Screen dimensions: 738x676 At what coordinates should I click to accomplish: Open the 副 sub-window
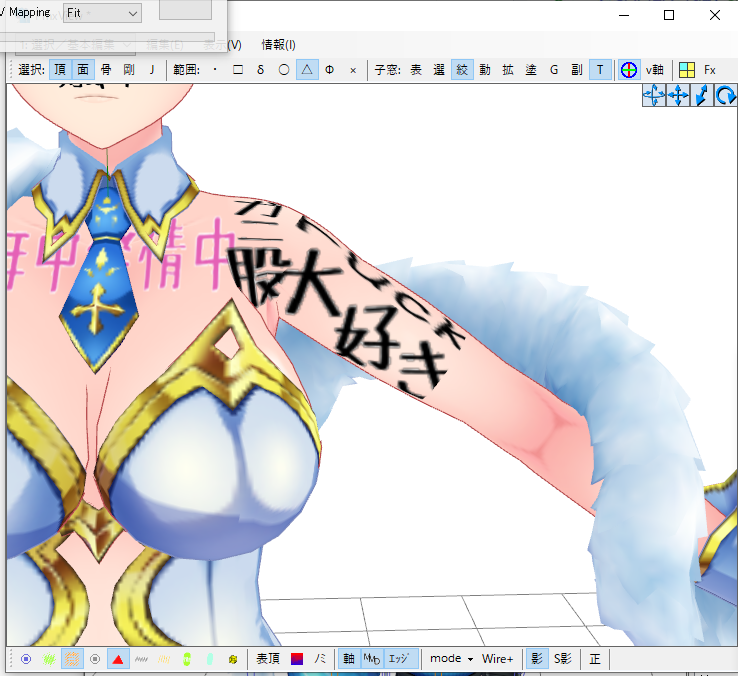(577, 70)
